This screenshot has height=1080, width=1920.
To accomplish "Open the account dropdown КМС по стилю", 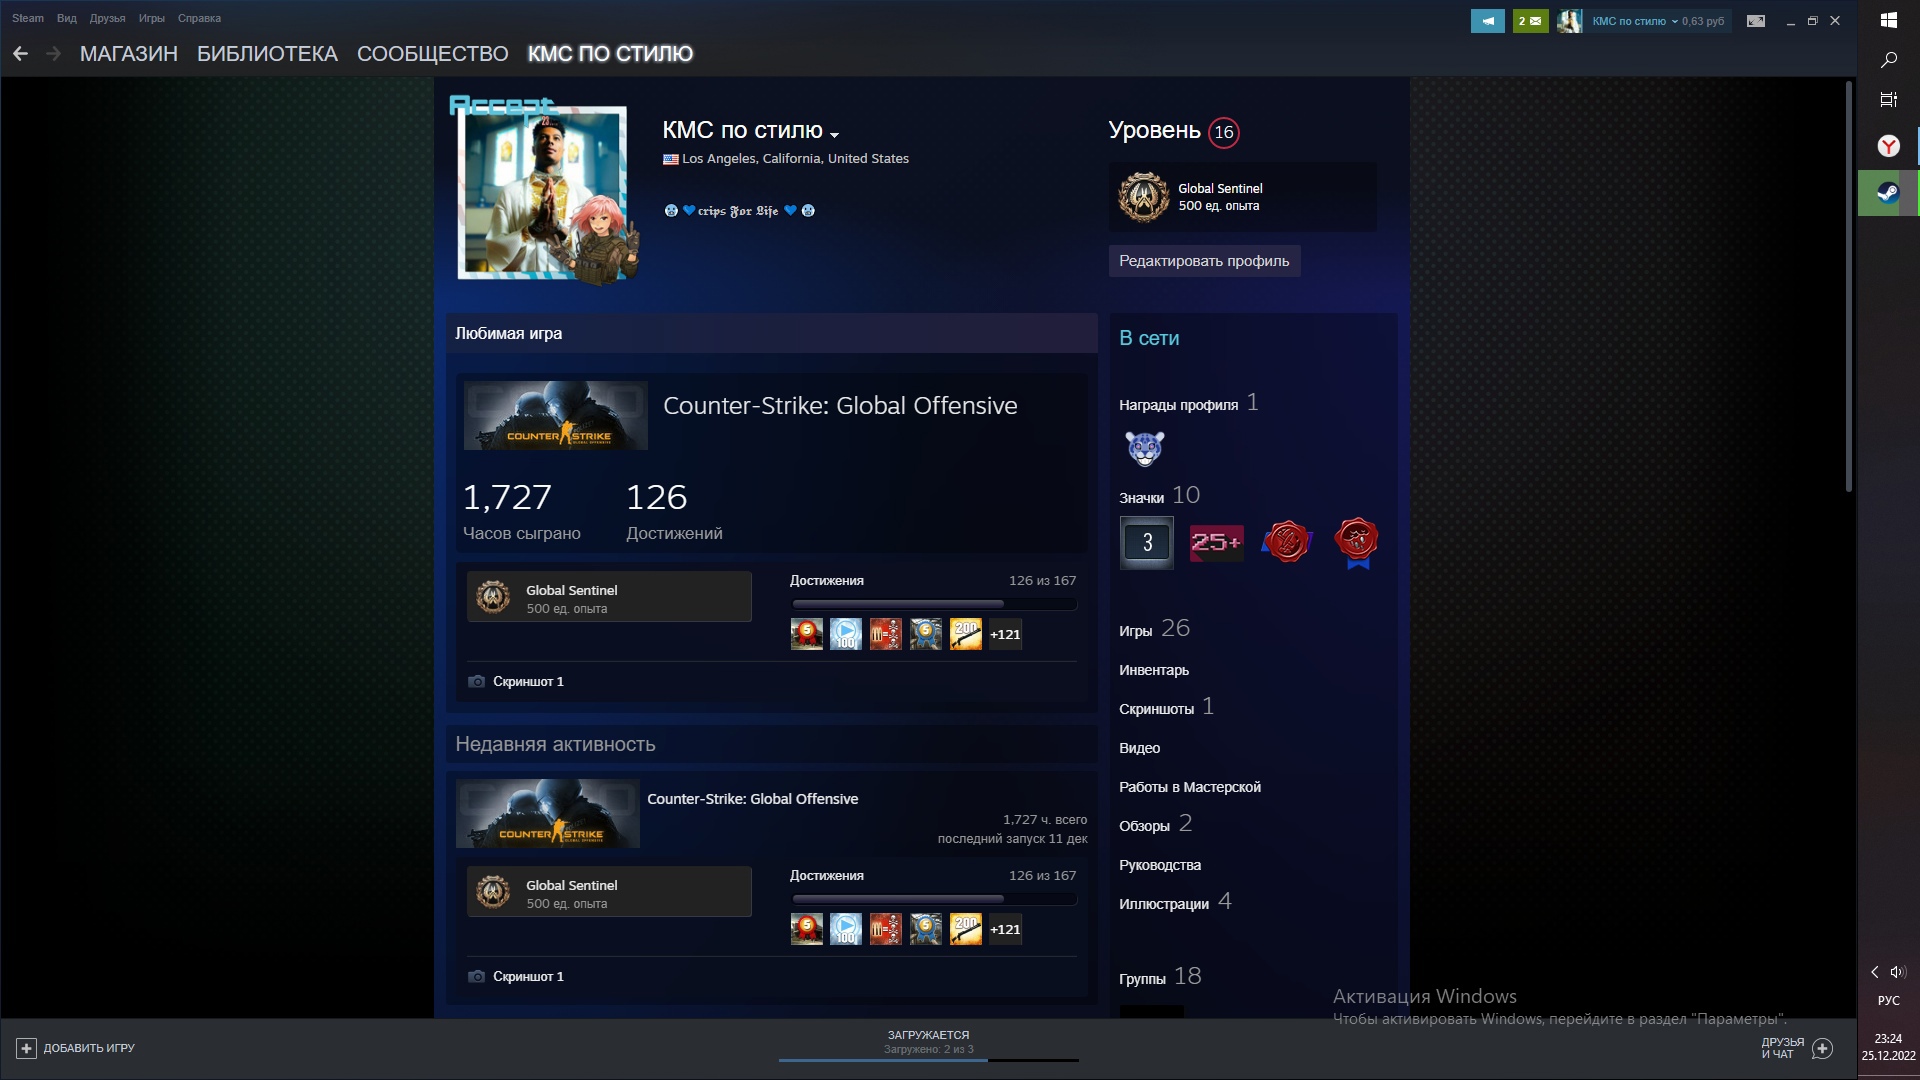I will [1635, 21].
